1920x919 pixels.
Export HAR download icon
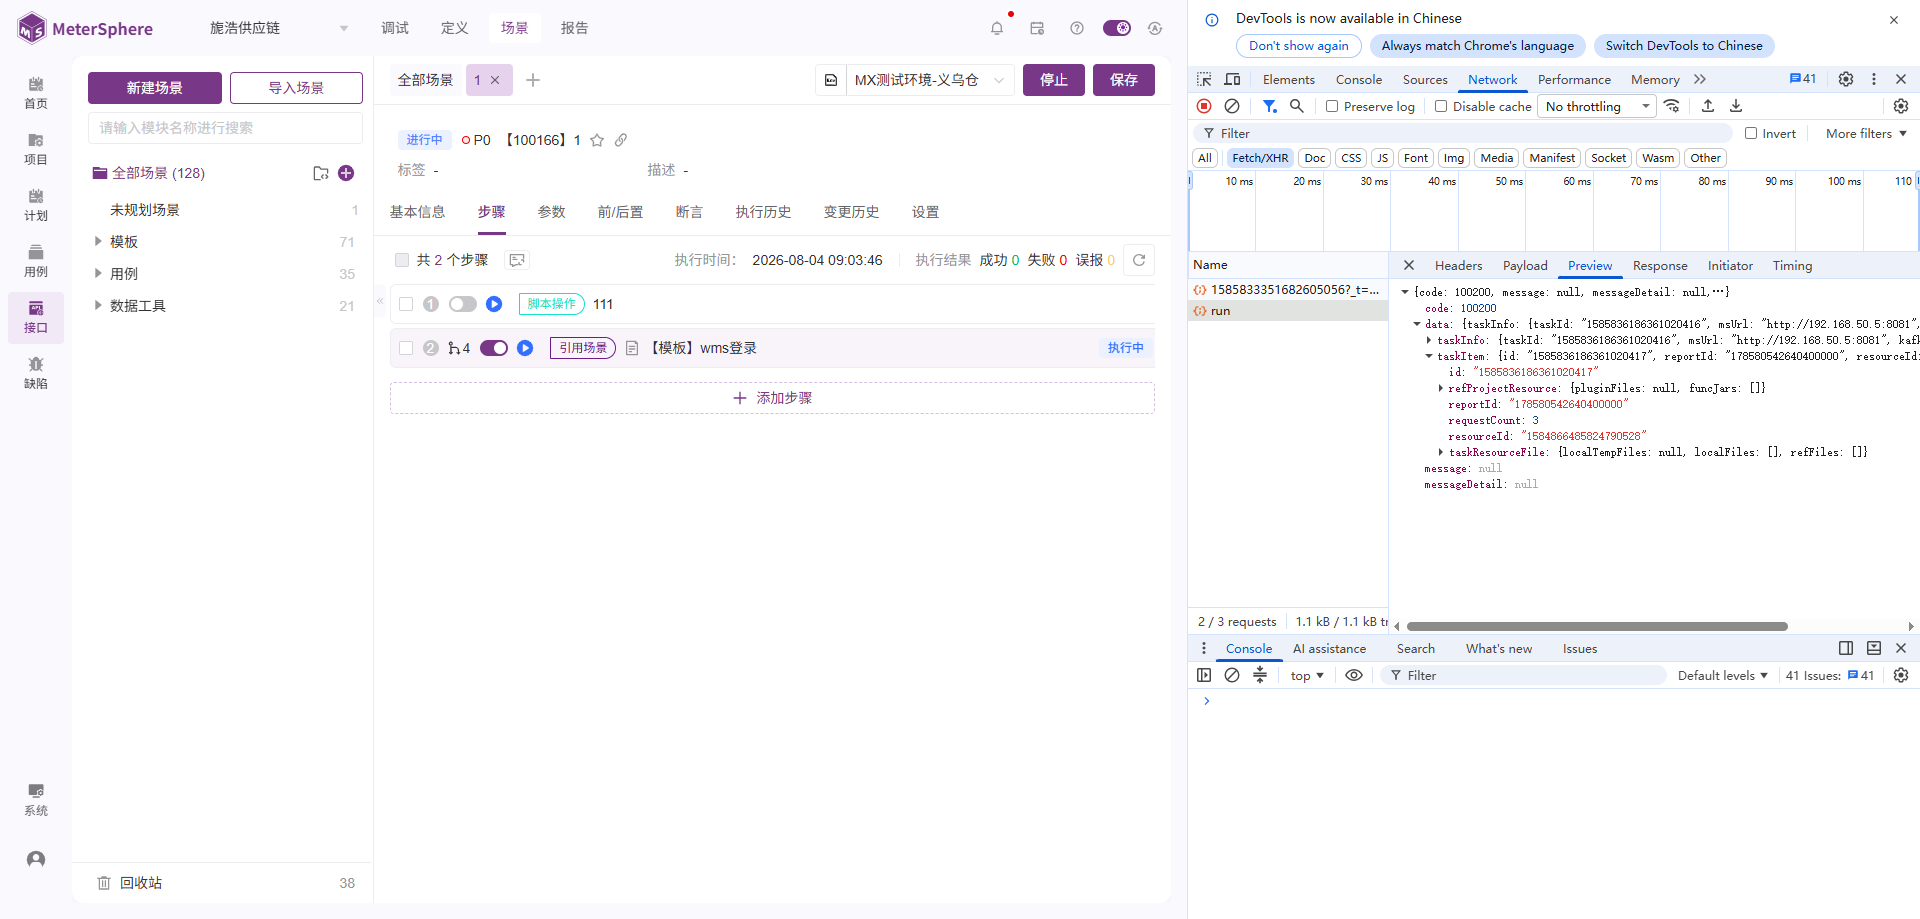point(1736,106)
